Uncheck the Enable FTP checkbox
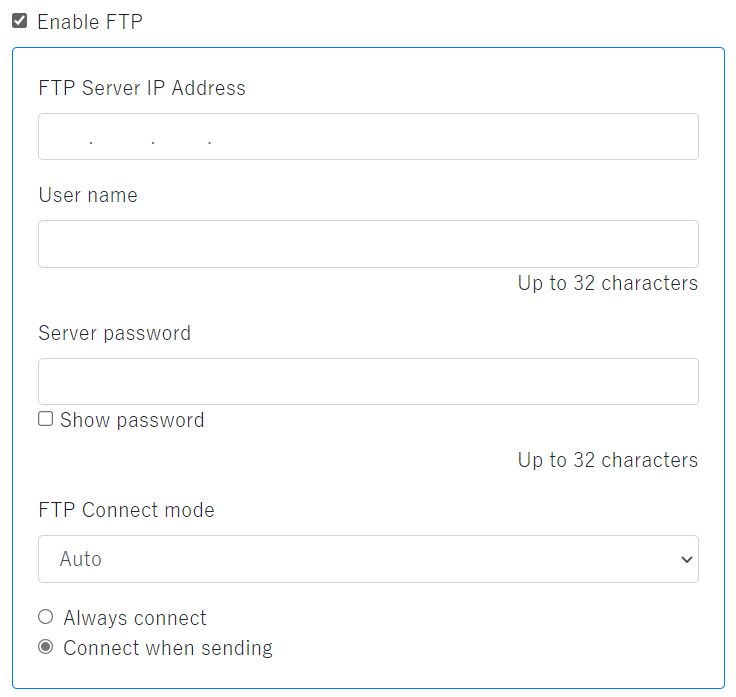Viewport: 736px width, 697px height. point(19,20)
